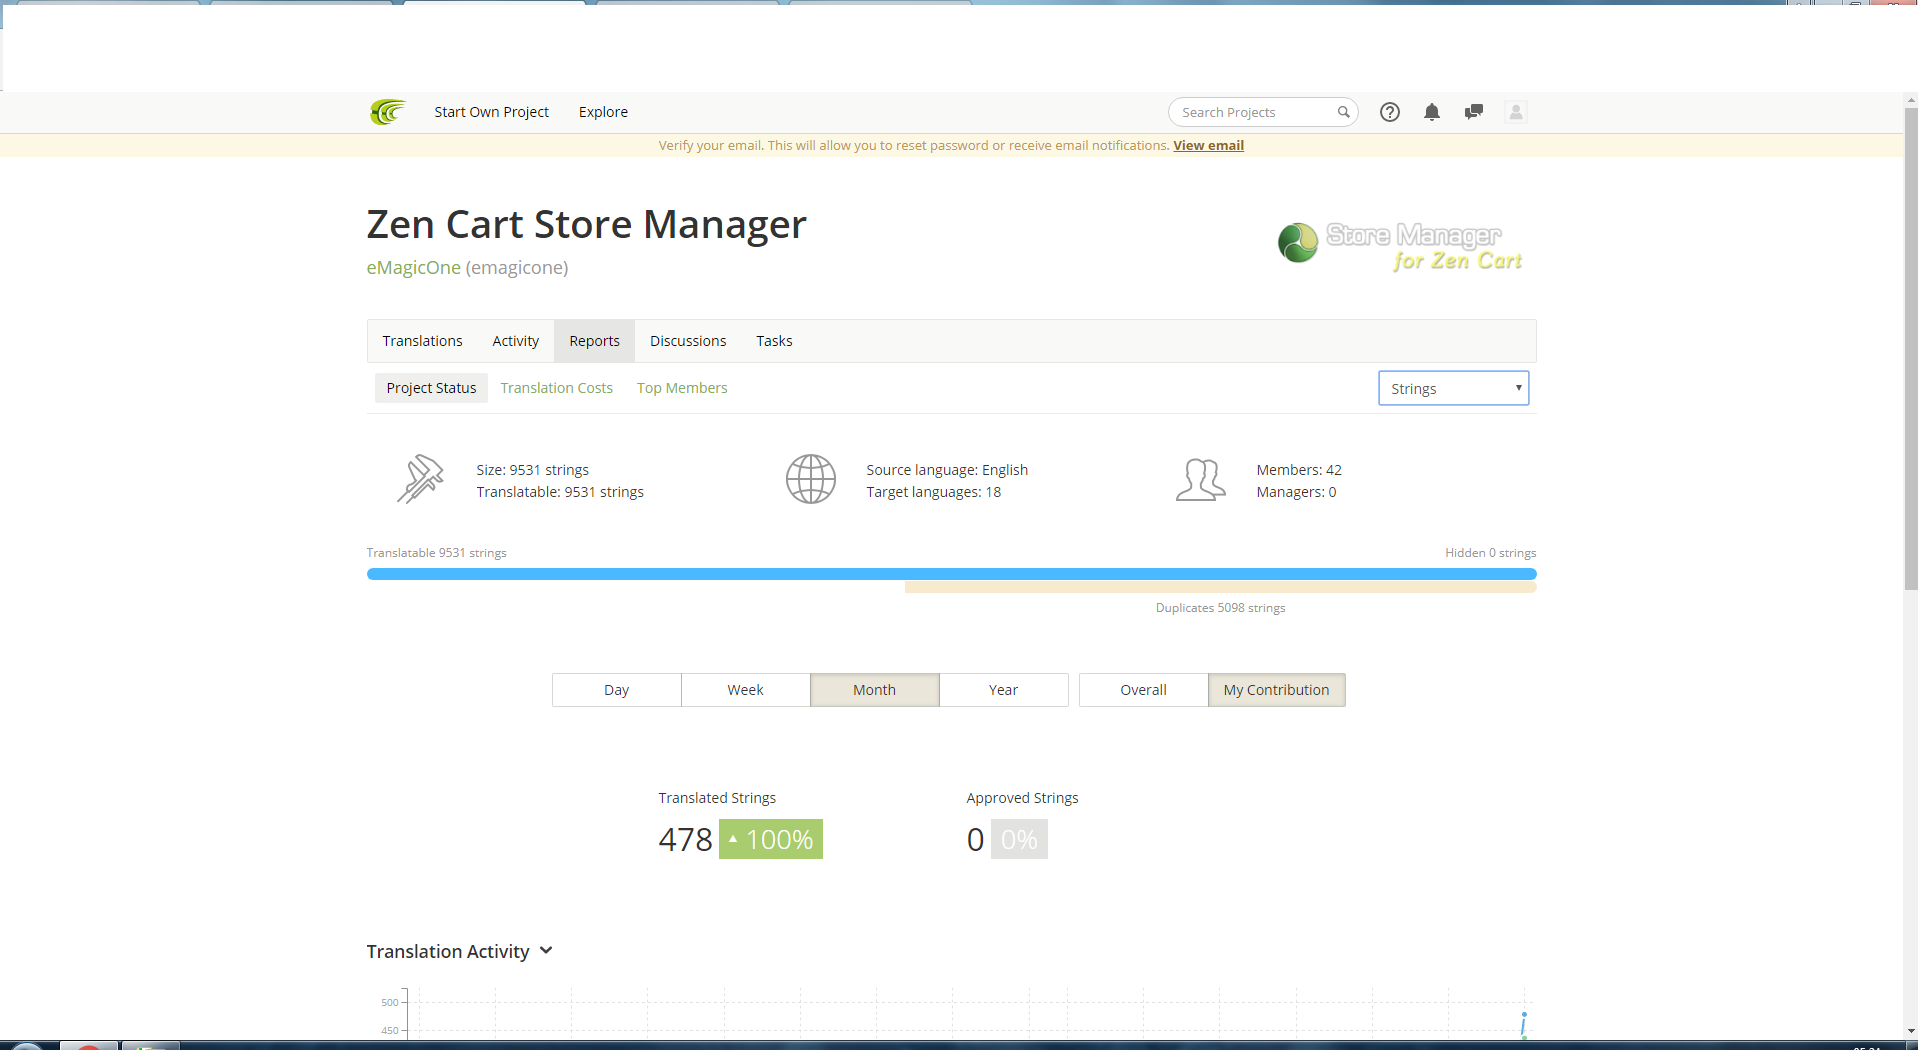Click the 478 translated strings count
Image resolution: width=1918 pixels, height=1050 pixels.
point(685,839)
